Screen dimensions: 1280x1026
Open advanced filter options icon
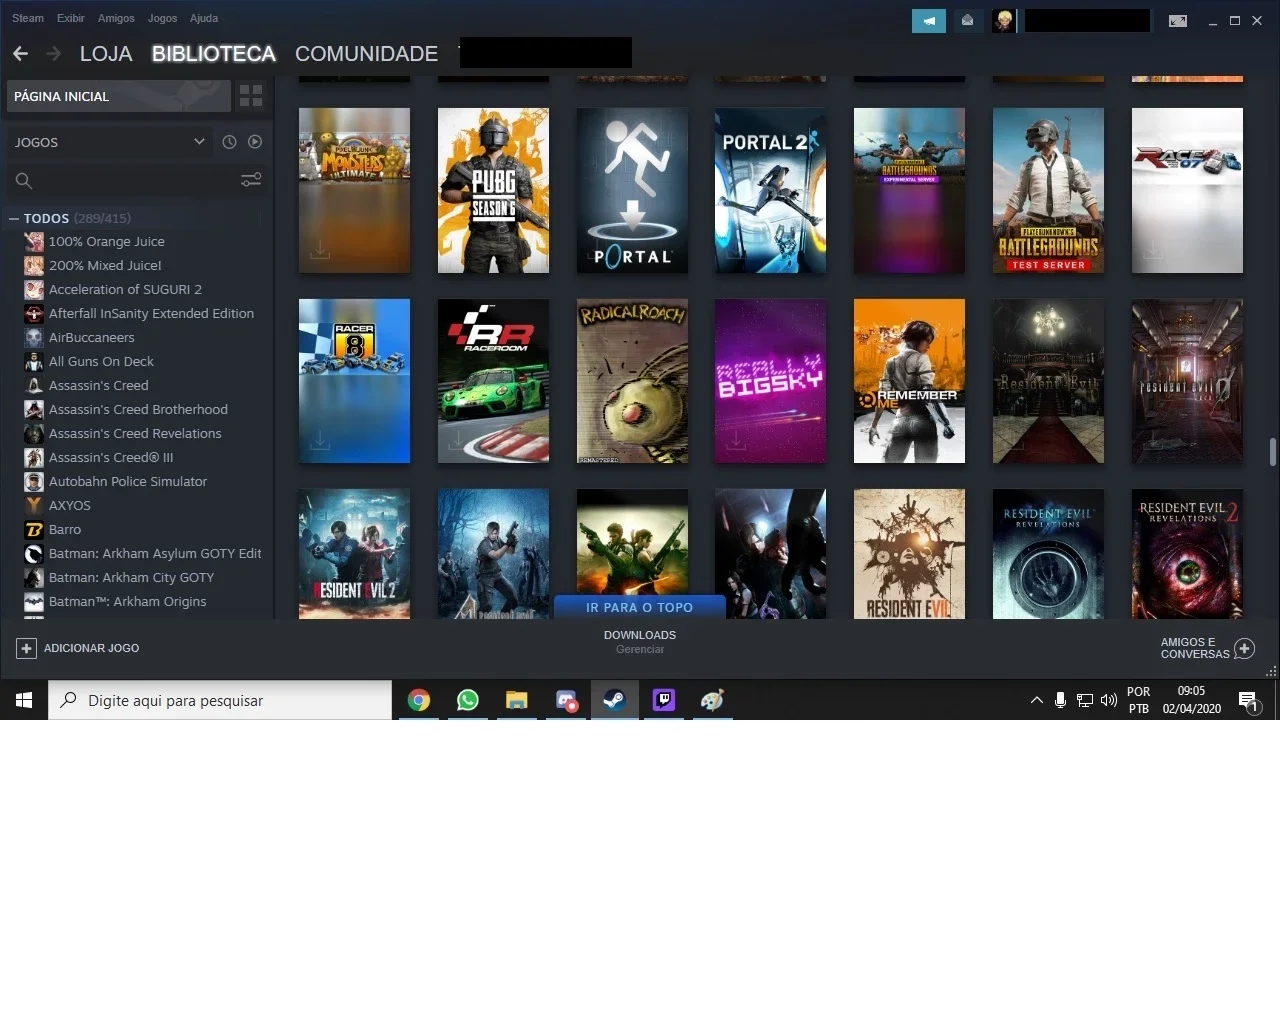click(x=251, y=180)
